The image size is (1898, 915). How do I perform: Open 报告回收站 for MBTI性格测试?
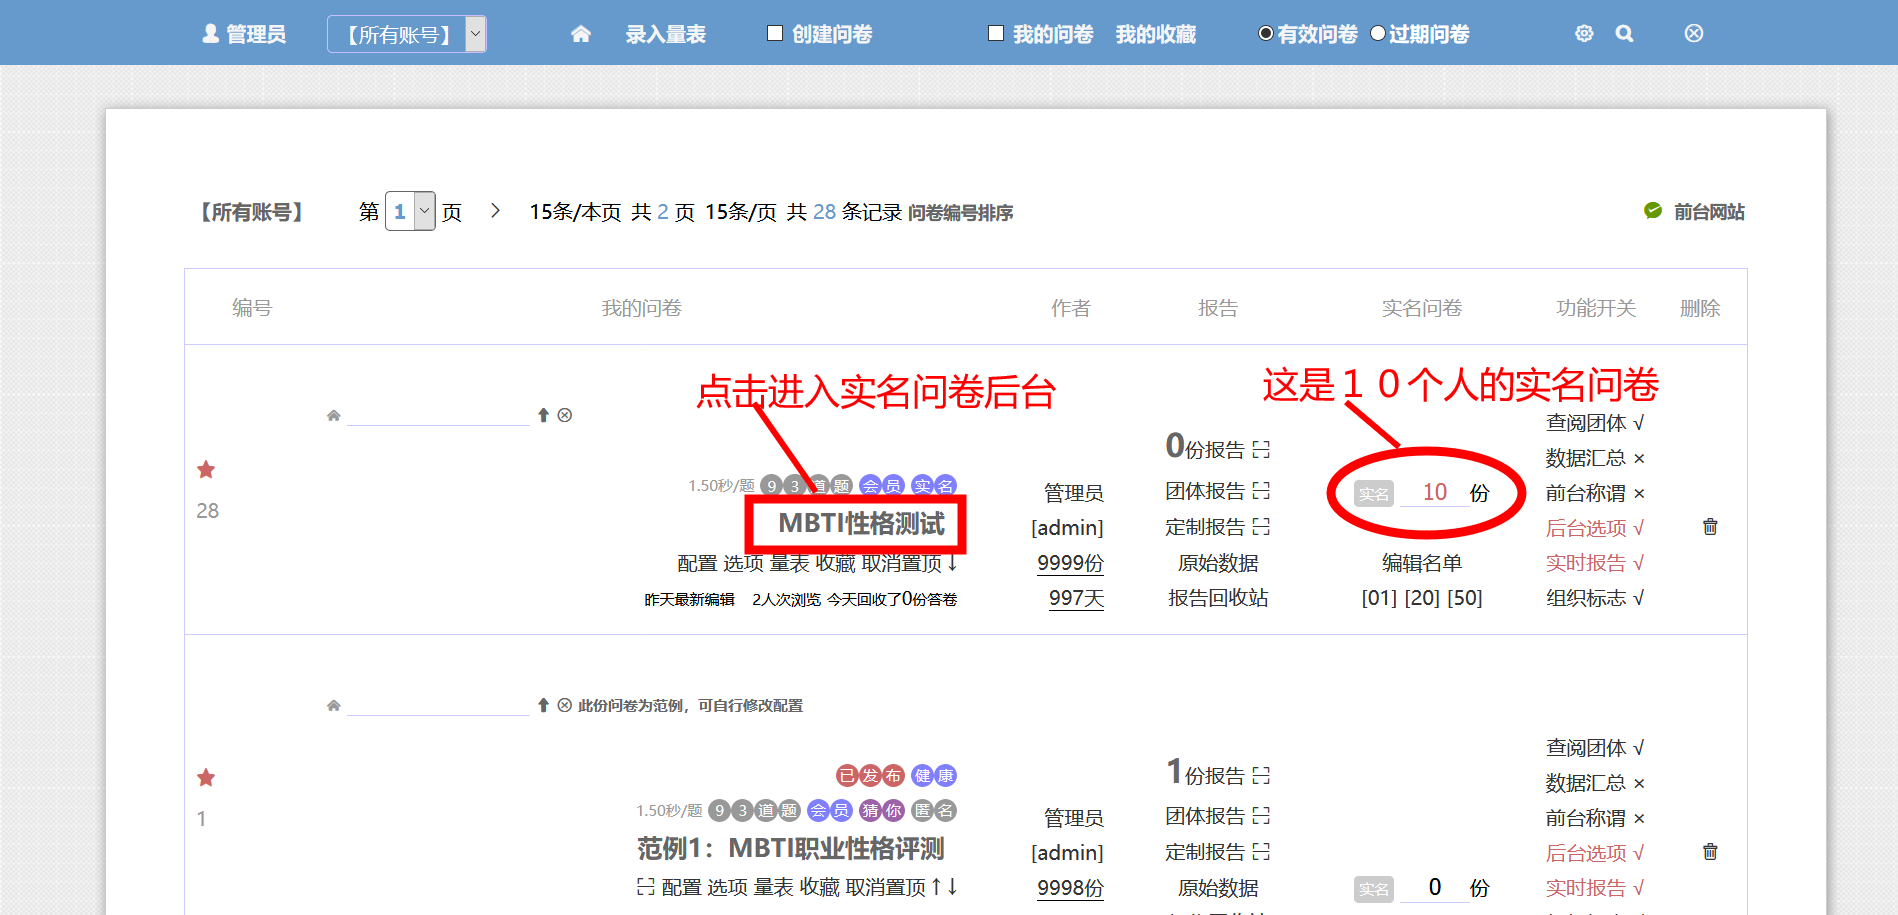1218,598
